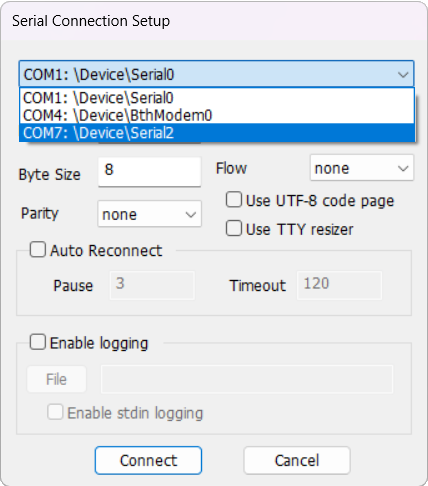Image resolution: width=428 pixels, height=486 pixels.
Task: Select COM7: \Device\Serial2 from the list
Action: pyautogui.click(x=217, y=133)
